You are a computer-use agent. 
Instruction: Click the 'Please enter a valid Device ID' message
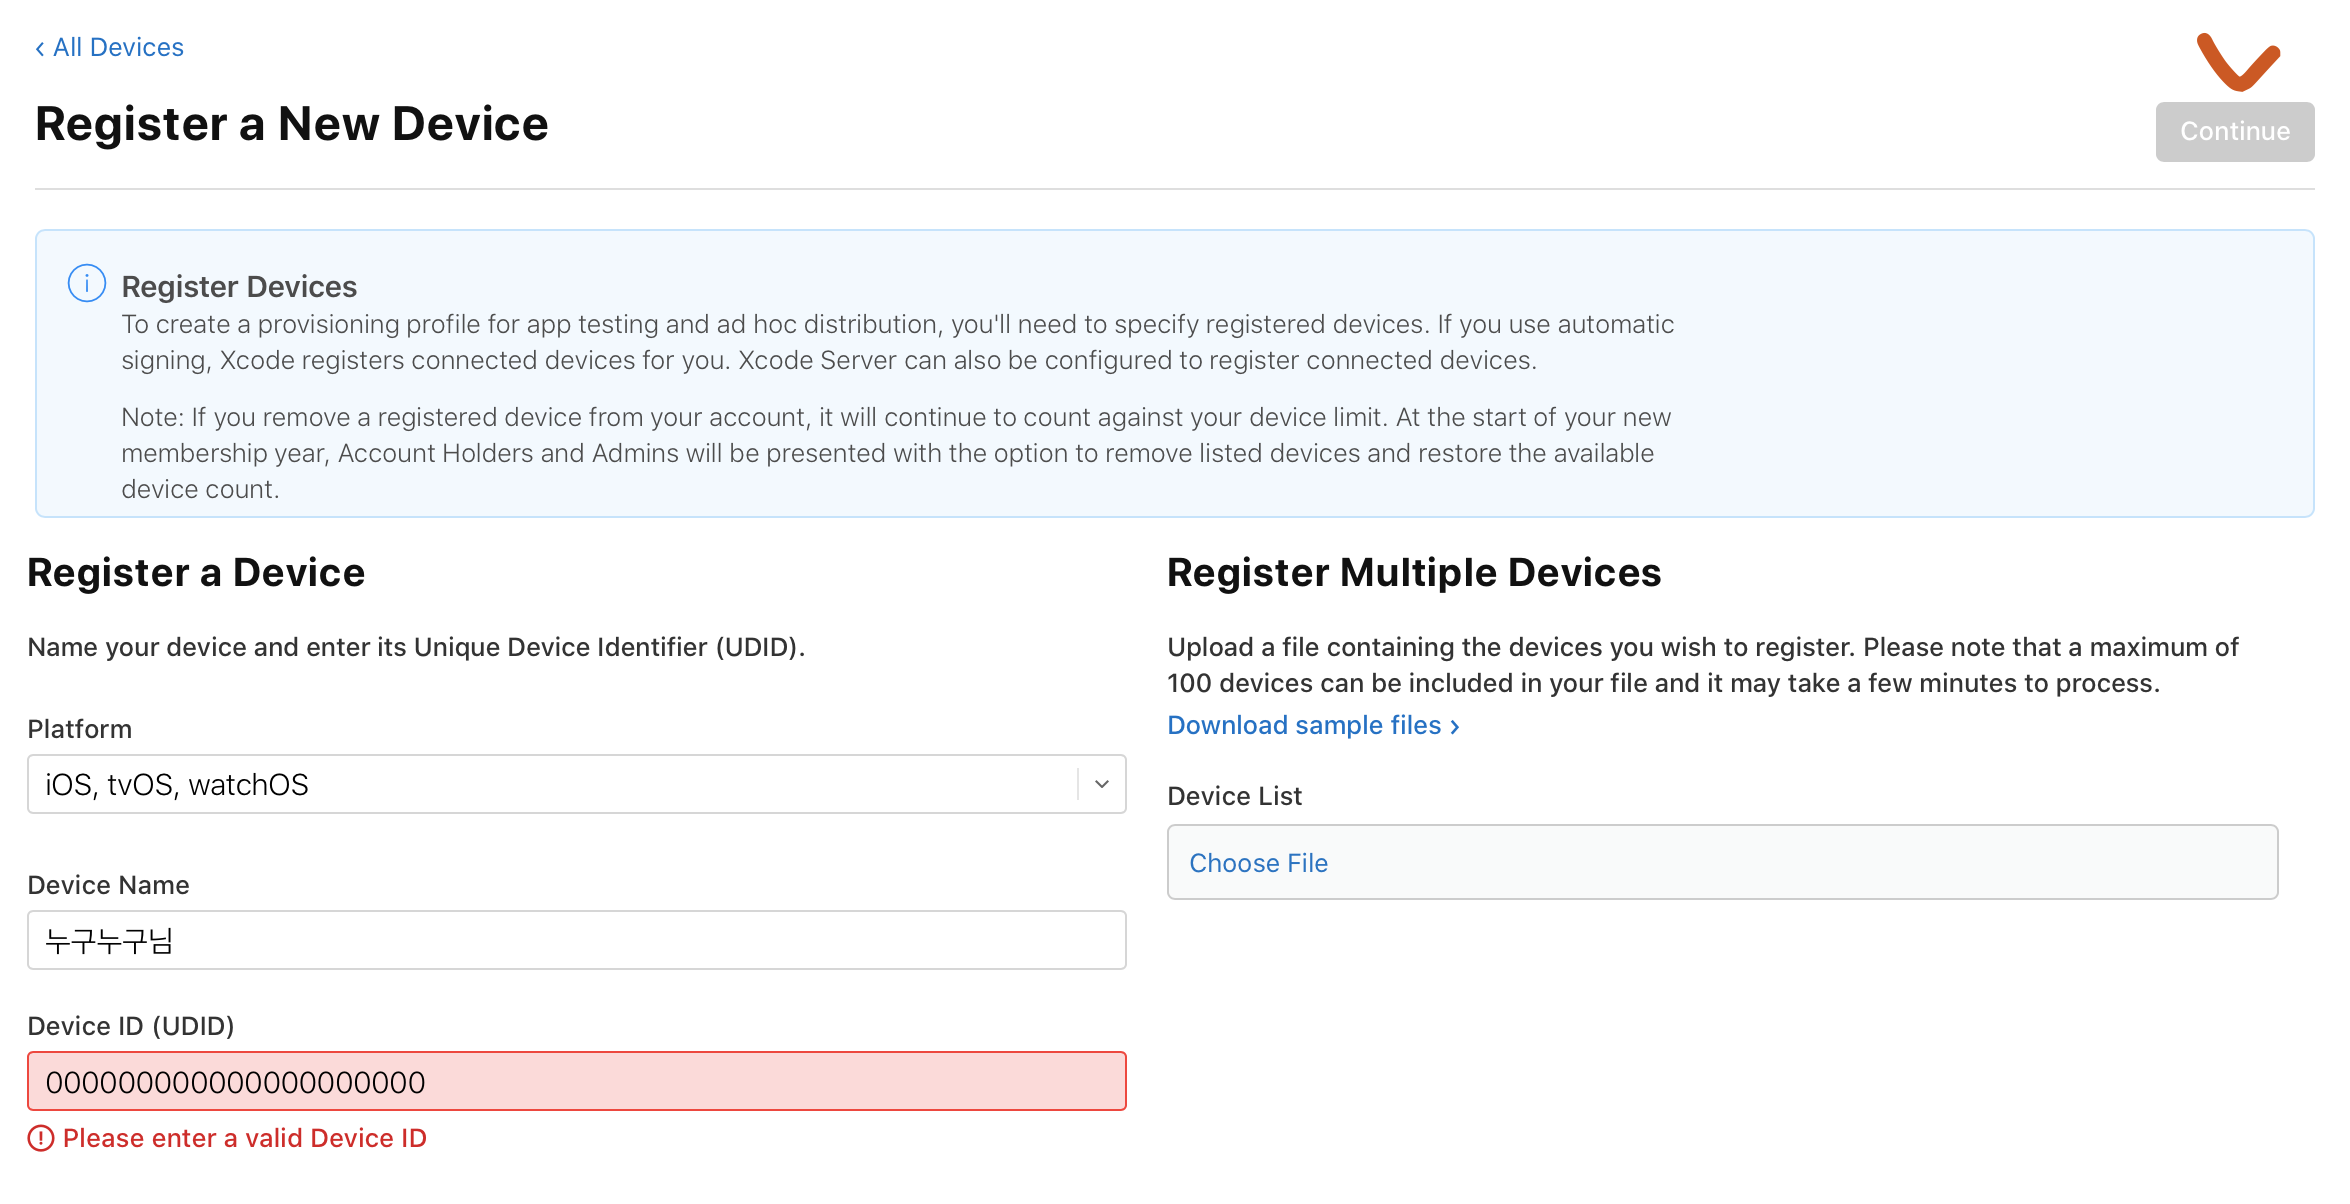(x=245, y=1139)
